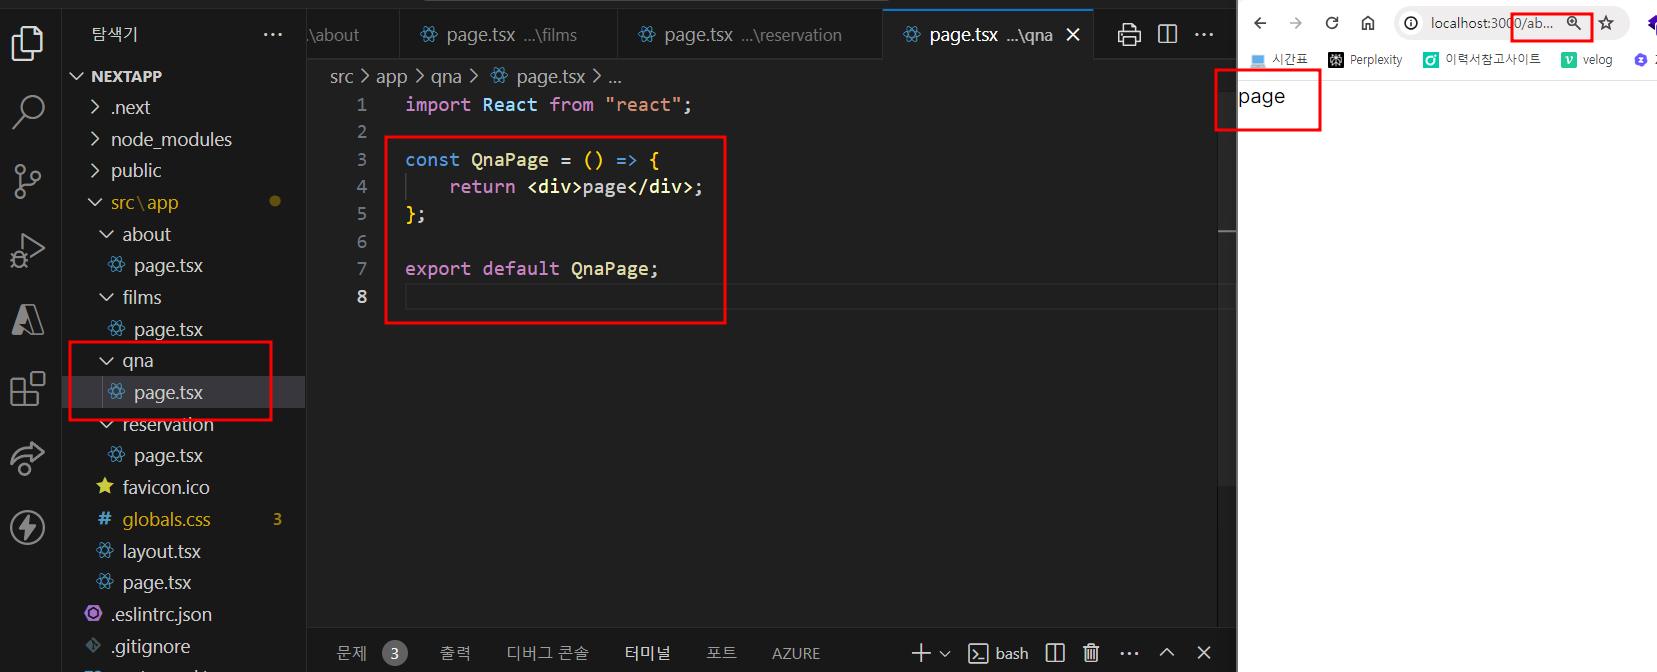This screenshot has width=1657, height=672.
Task: Bookmark this page with the star icon
Action: (1606, 23)
